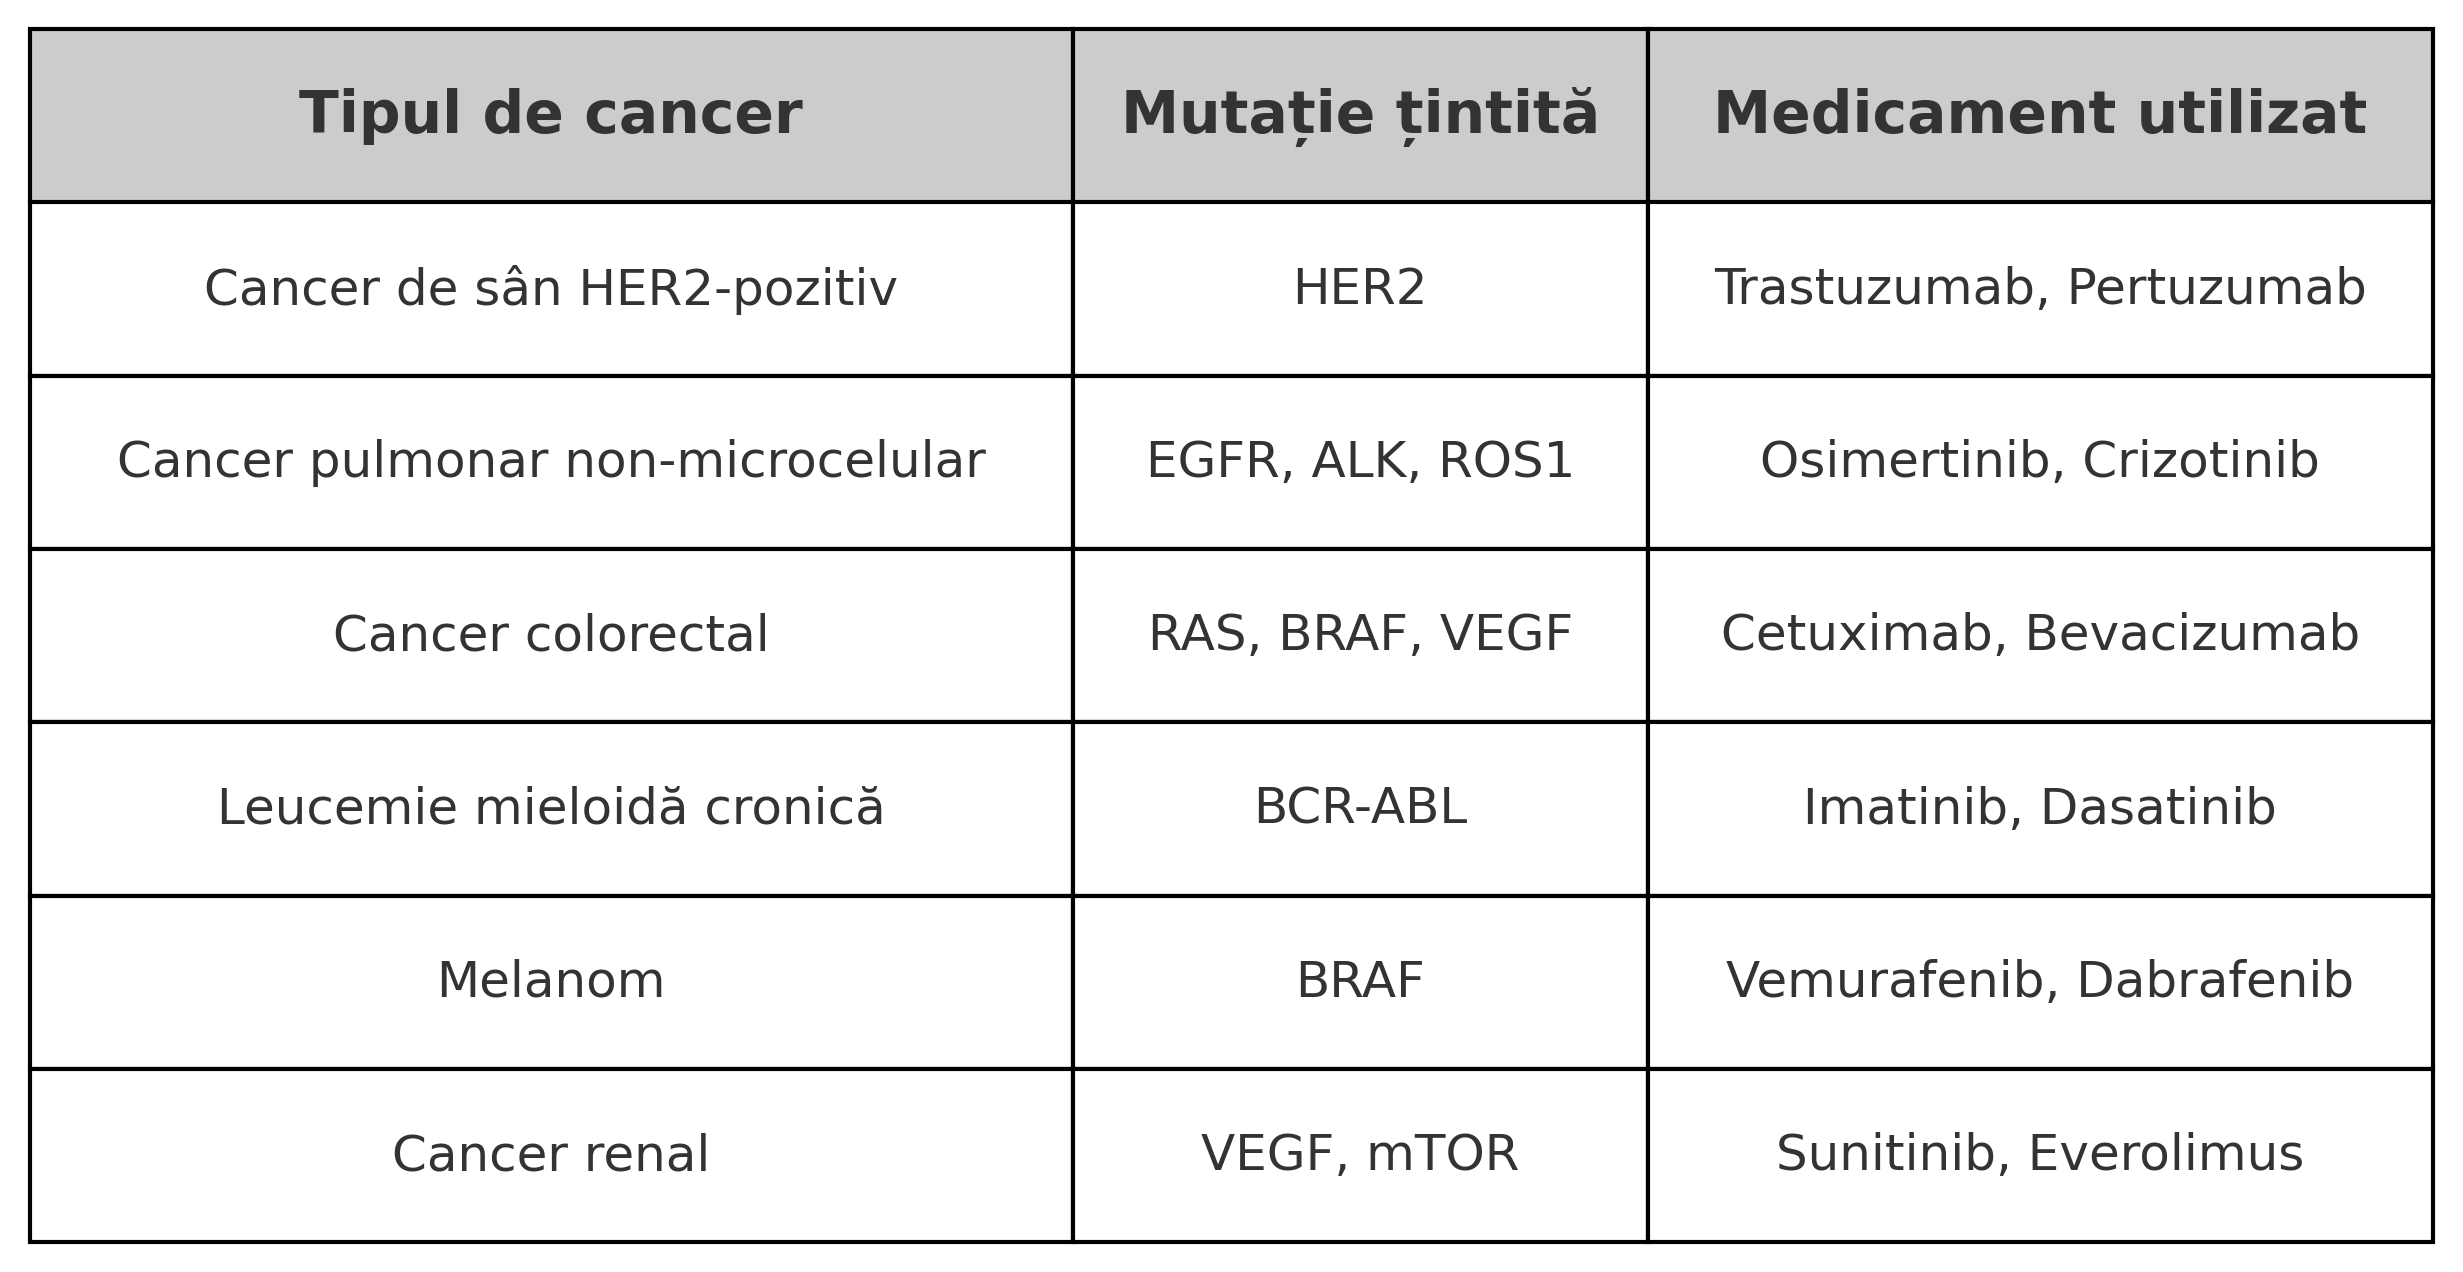Select the 'Cancer renal' cell
The width and height of the screenshot is (2463, 1272).
click(x=550, y=1154)
